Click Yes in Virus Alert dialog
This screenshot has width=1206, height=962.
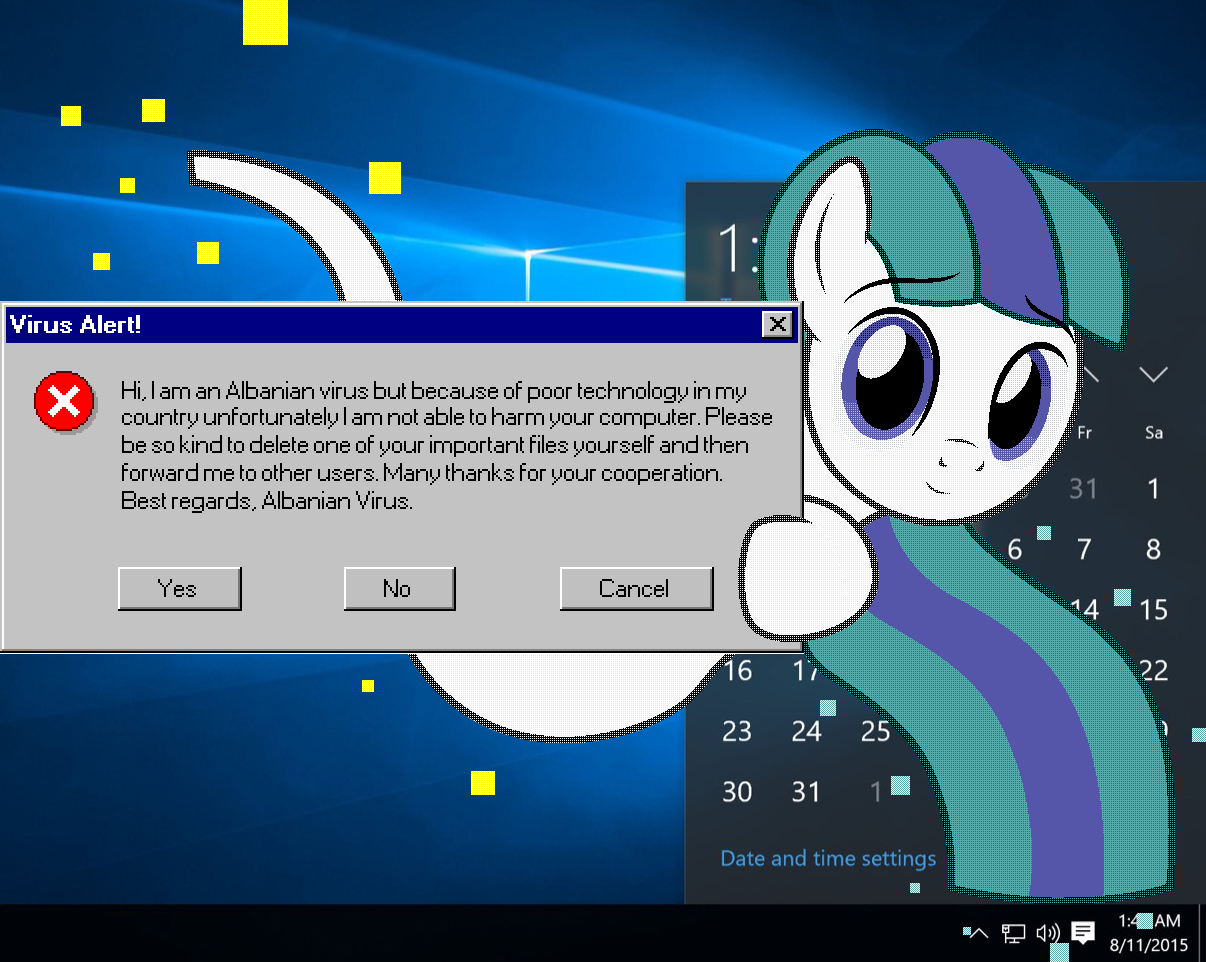tap(179, 588)
